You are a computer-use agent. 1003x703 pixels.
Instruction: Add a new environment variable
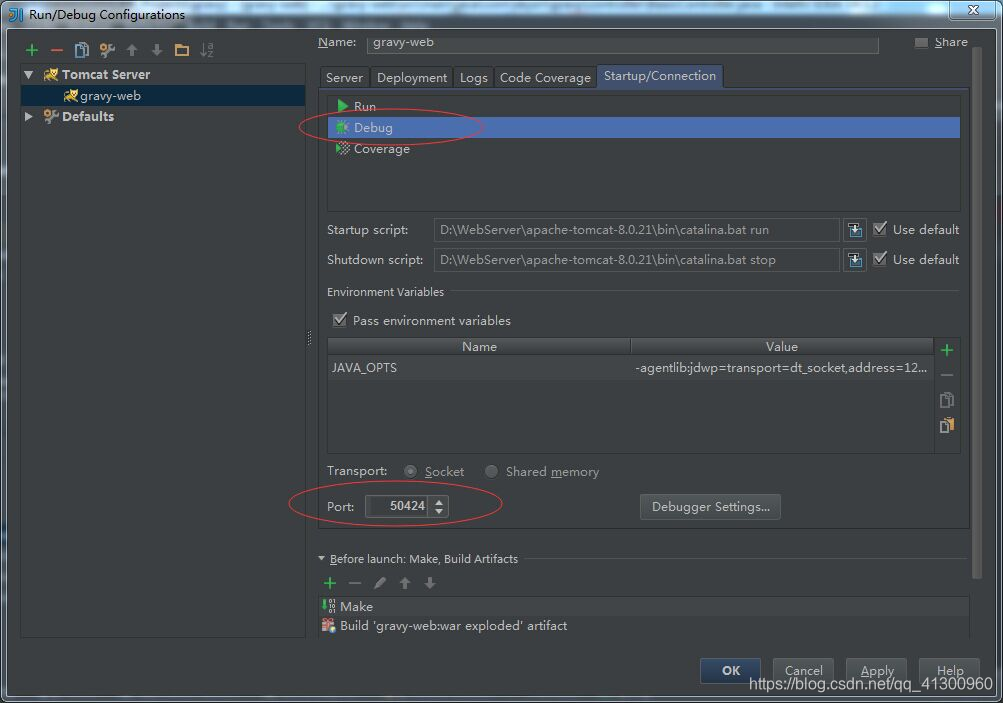[946, 350]
